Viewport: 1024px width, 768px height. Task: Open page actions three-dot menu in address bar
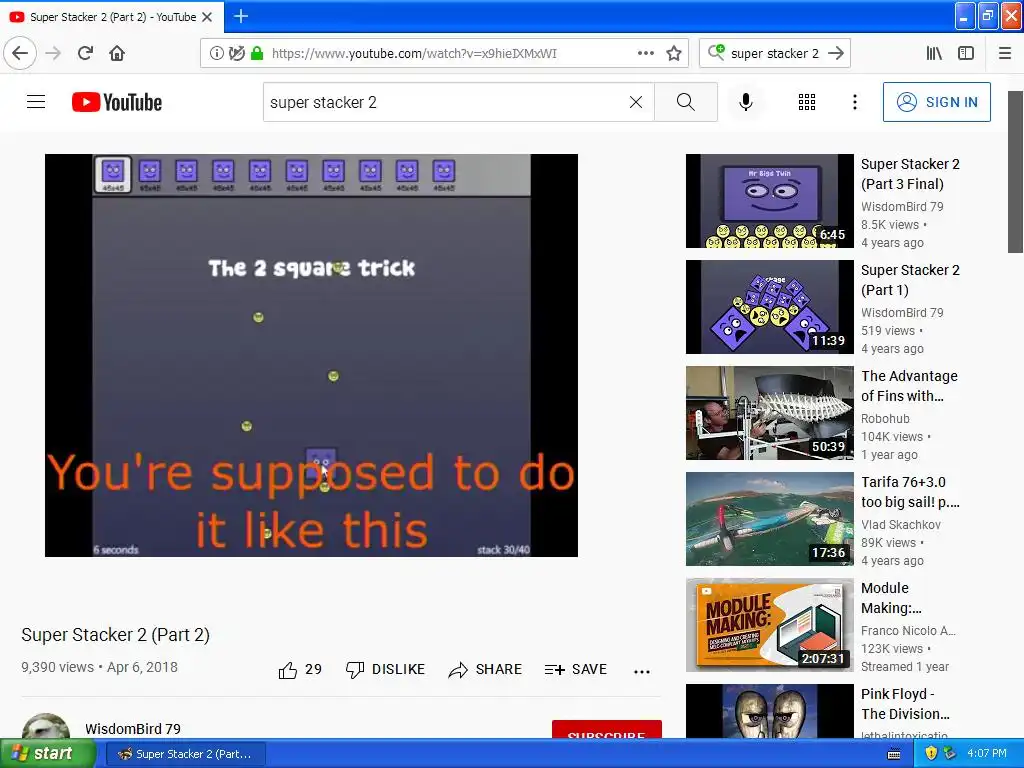click(x=645, y=54)
